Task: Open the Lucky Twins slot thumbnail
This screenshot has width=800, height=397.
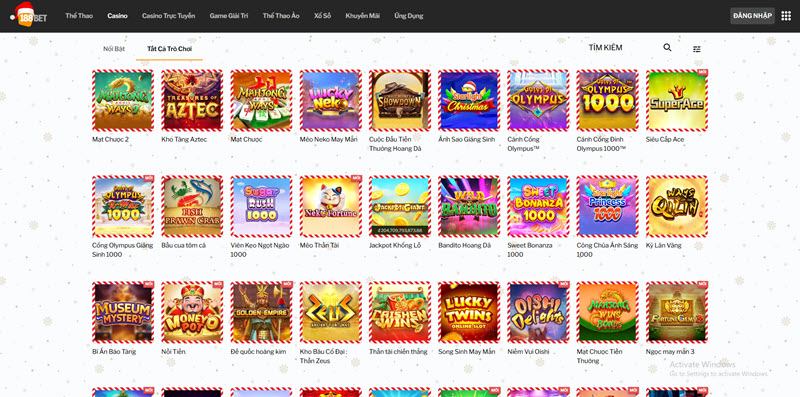Action: [x=469, y=312]
